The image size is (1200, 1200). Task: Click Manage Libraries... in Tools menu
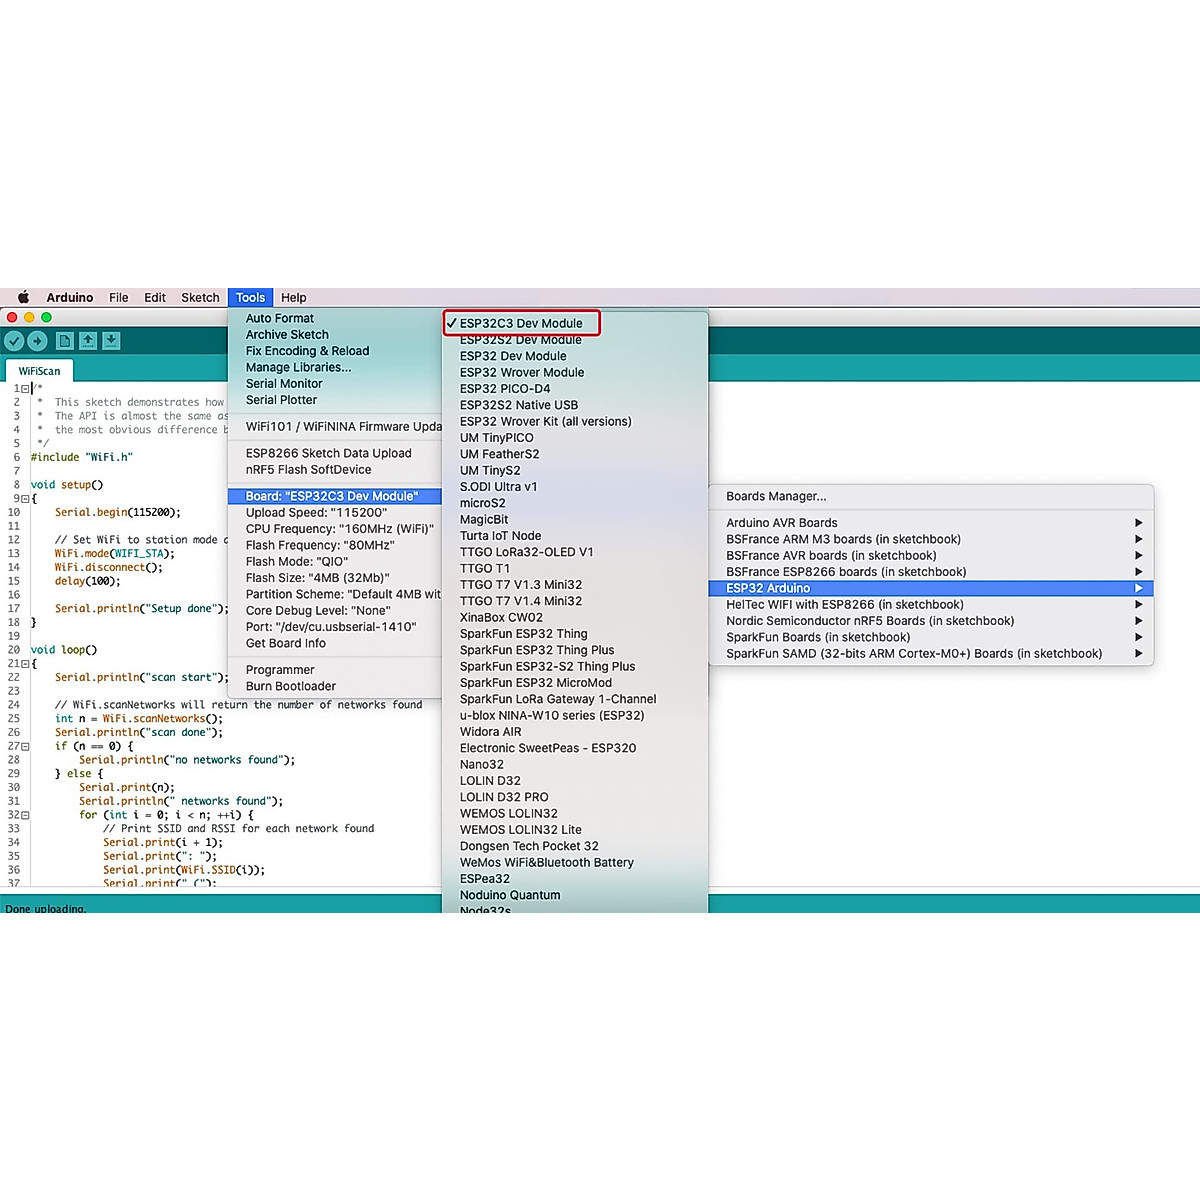click(298, 367)
